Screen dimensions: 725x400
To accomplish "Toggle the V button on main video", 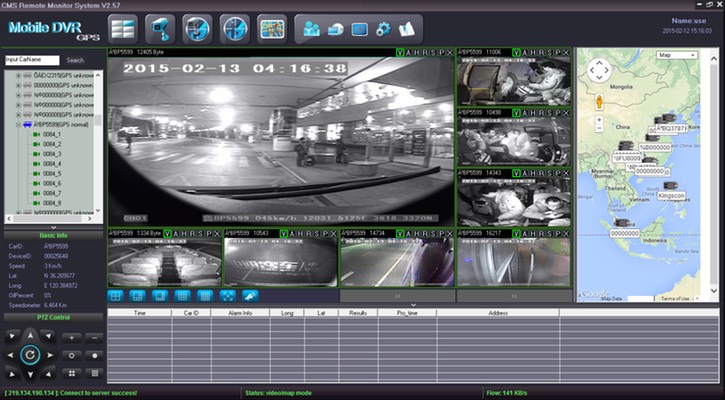I will 401,52.
